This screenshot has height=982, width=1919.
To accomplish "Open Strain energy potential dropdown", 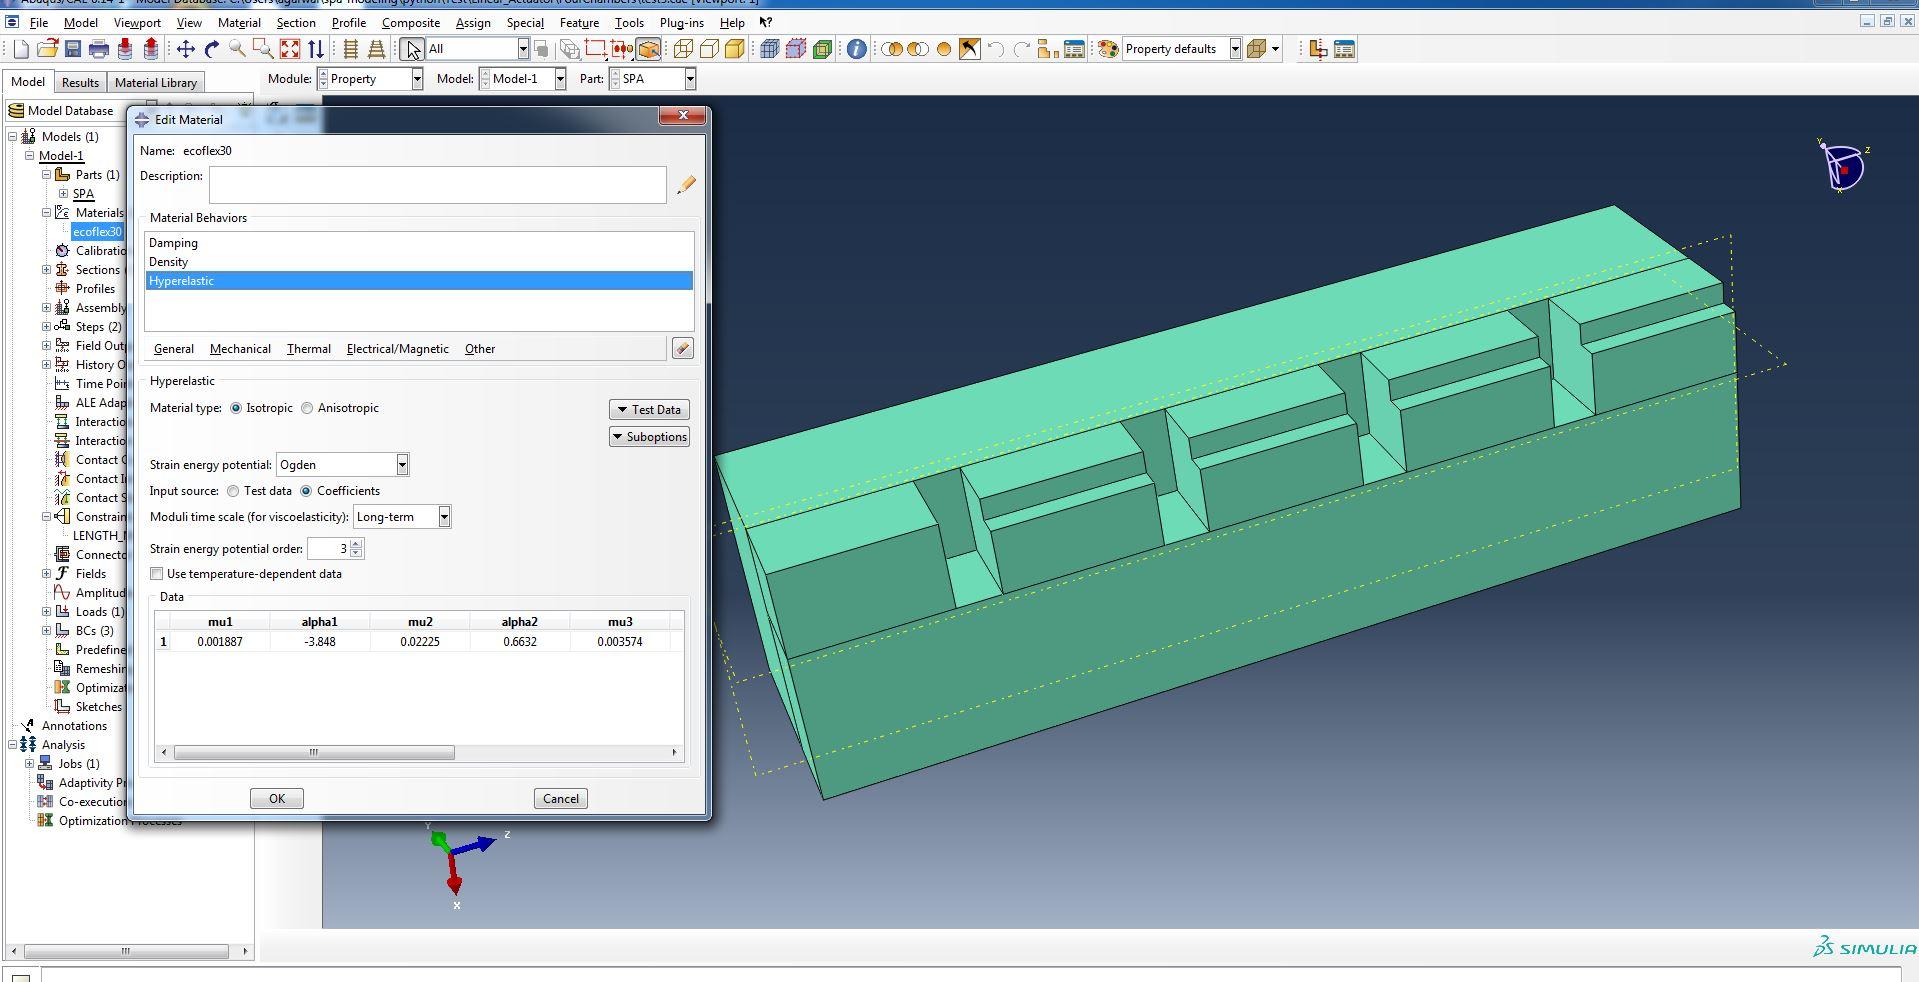I will click(402, 465).
